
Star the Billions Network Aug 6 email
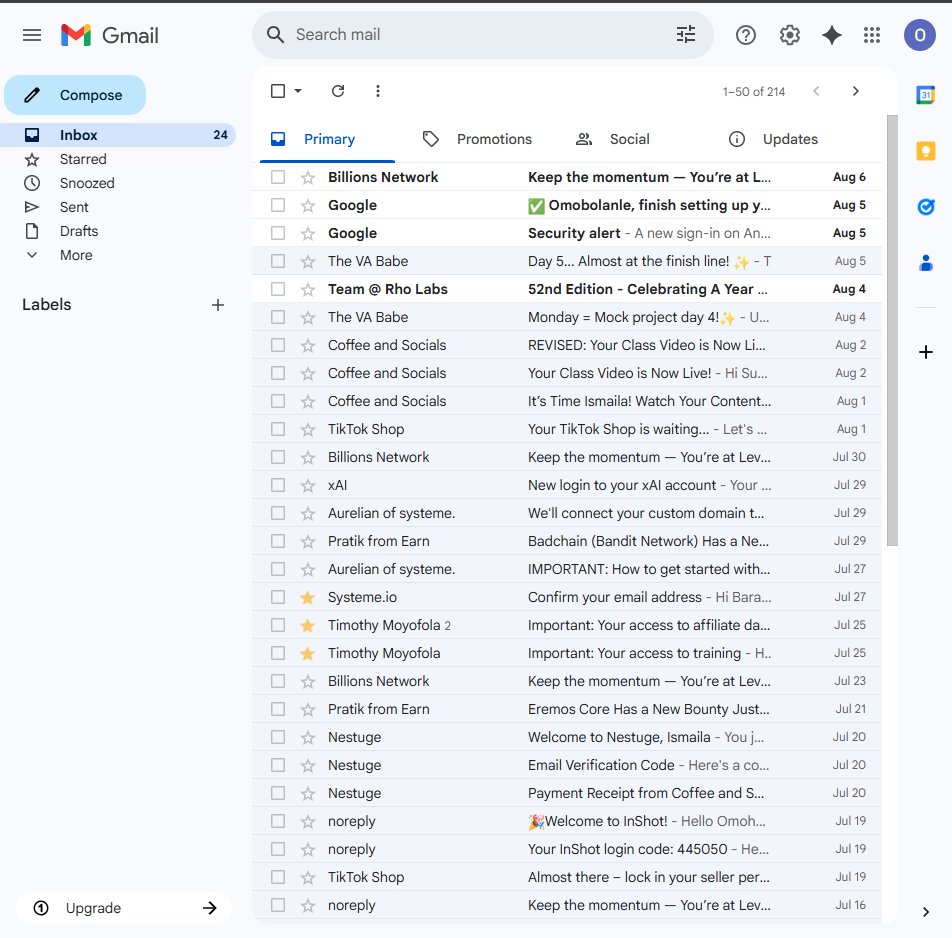308,177
